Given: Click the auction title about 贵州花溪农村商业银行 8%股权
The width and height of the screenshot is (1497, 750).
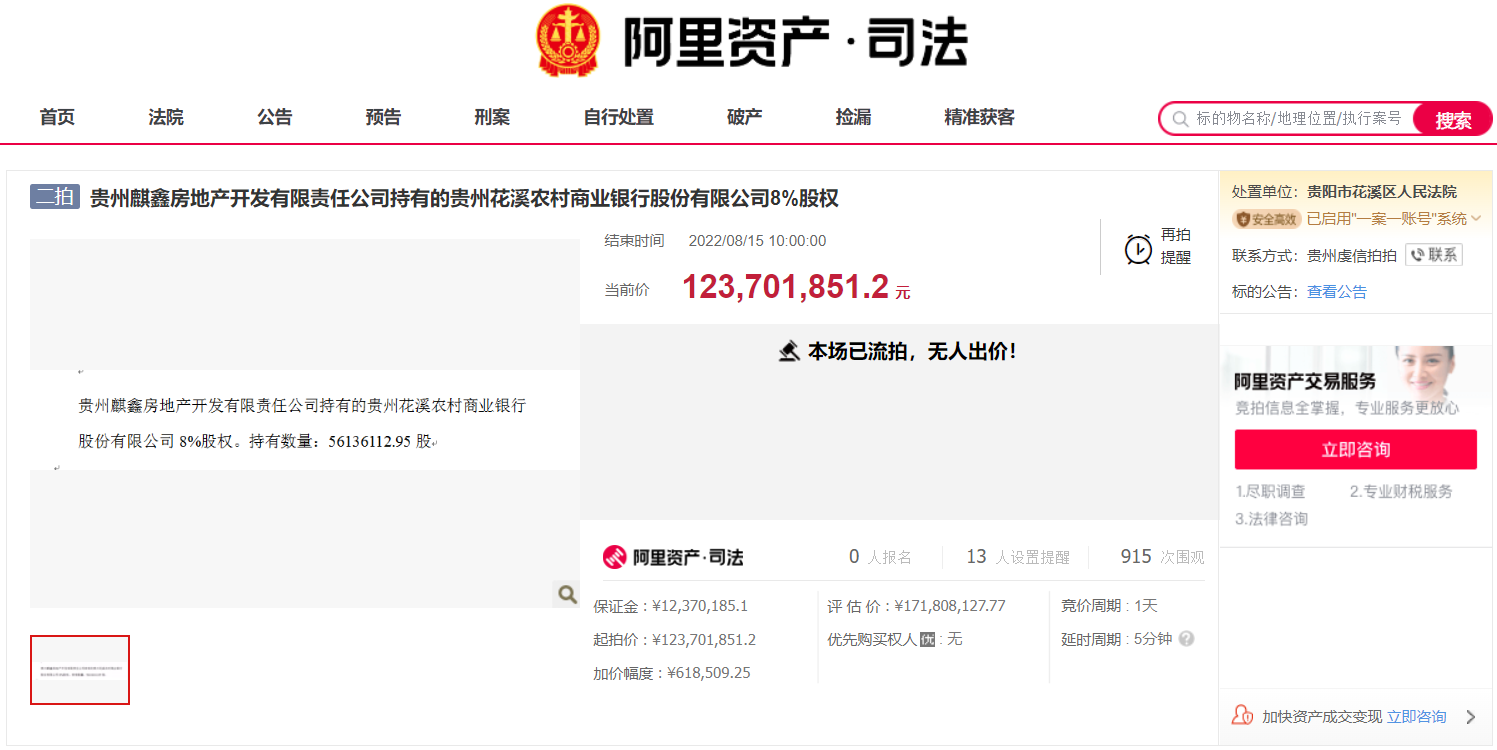Looking at the screenshot, I should coord(464,198).
